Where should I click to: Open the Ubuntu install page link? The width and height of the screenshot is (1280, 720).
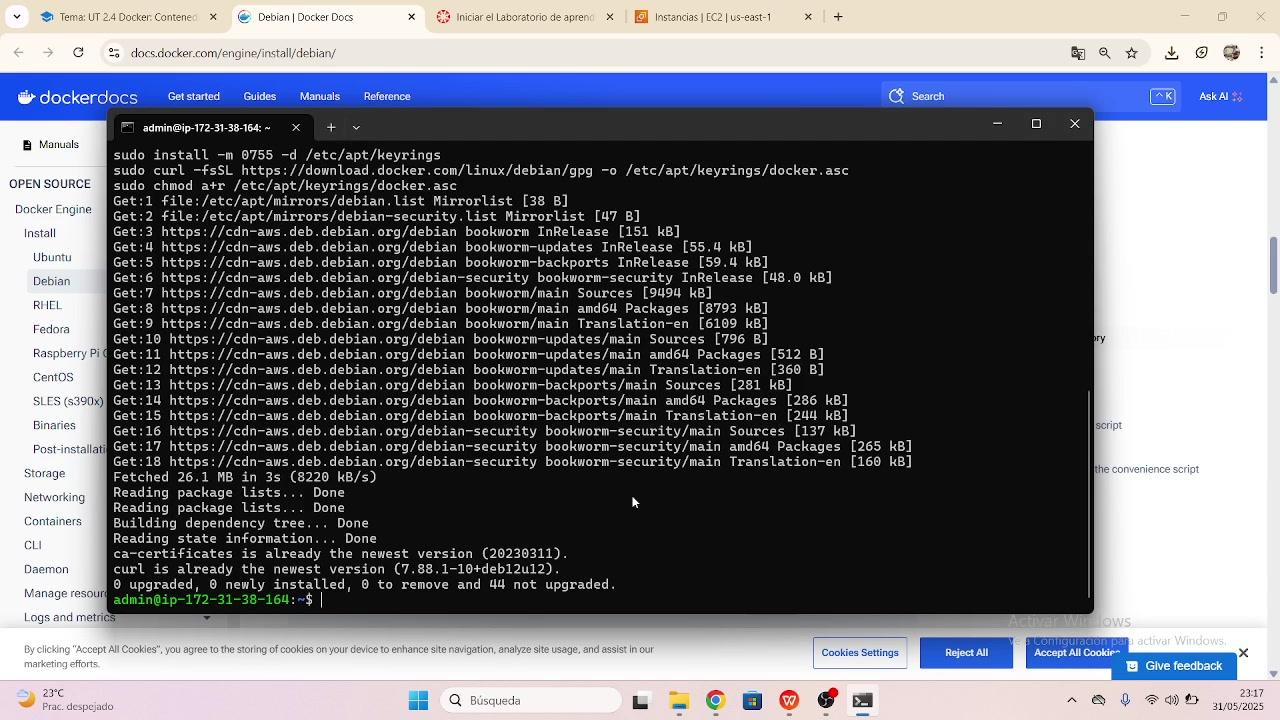point(52,257)
